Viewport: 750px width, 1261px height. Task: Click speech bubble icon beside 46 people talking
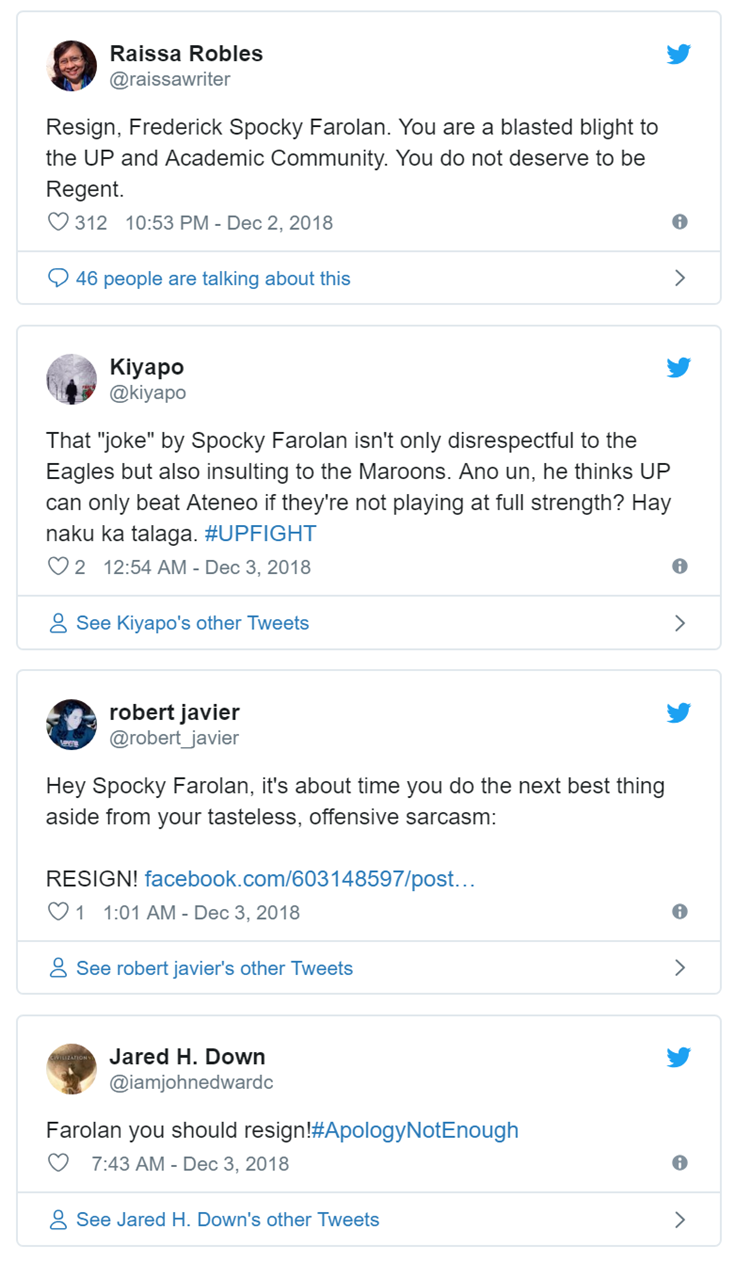[58, 278]
